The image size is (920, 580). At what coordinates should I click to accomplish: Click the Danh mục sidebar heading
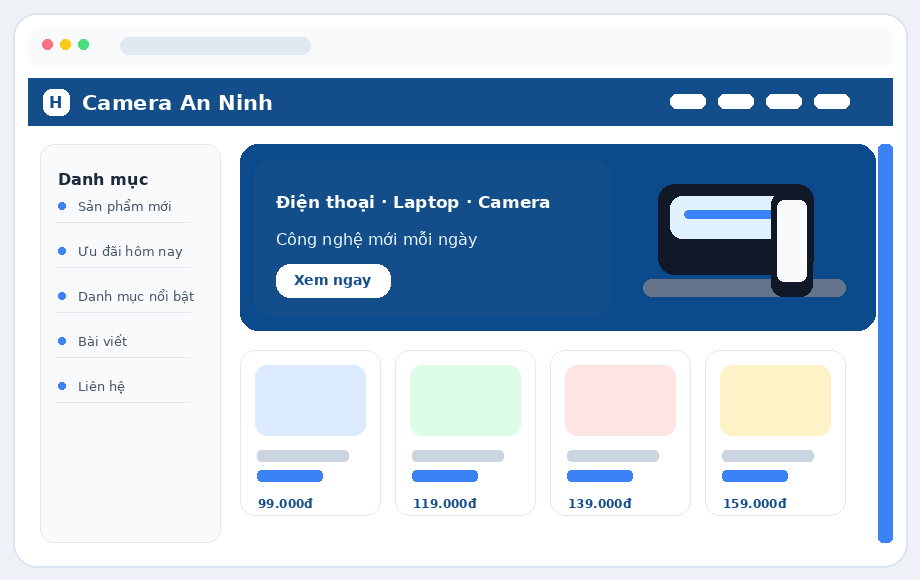pyautogui.click(x=103, y=179)
